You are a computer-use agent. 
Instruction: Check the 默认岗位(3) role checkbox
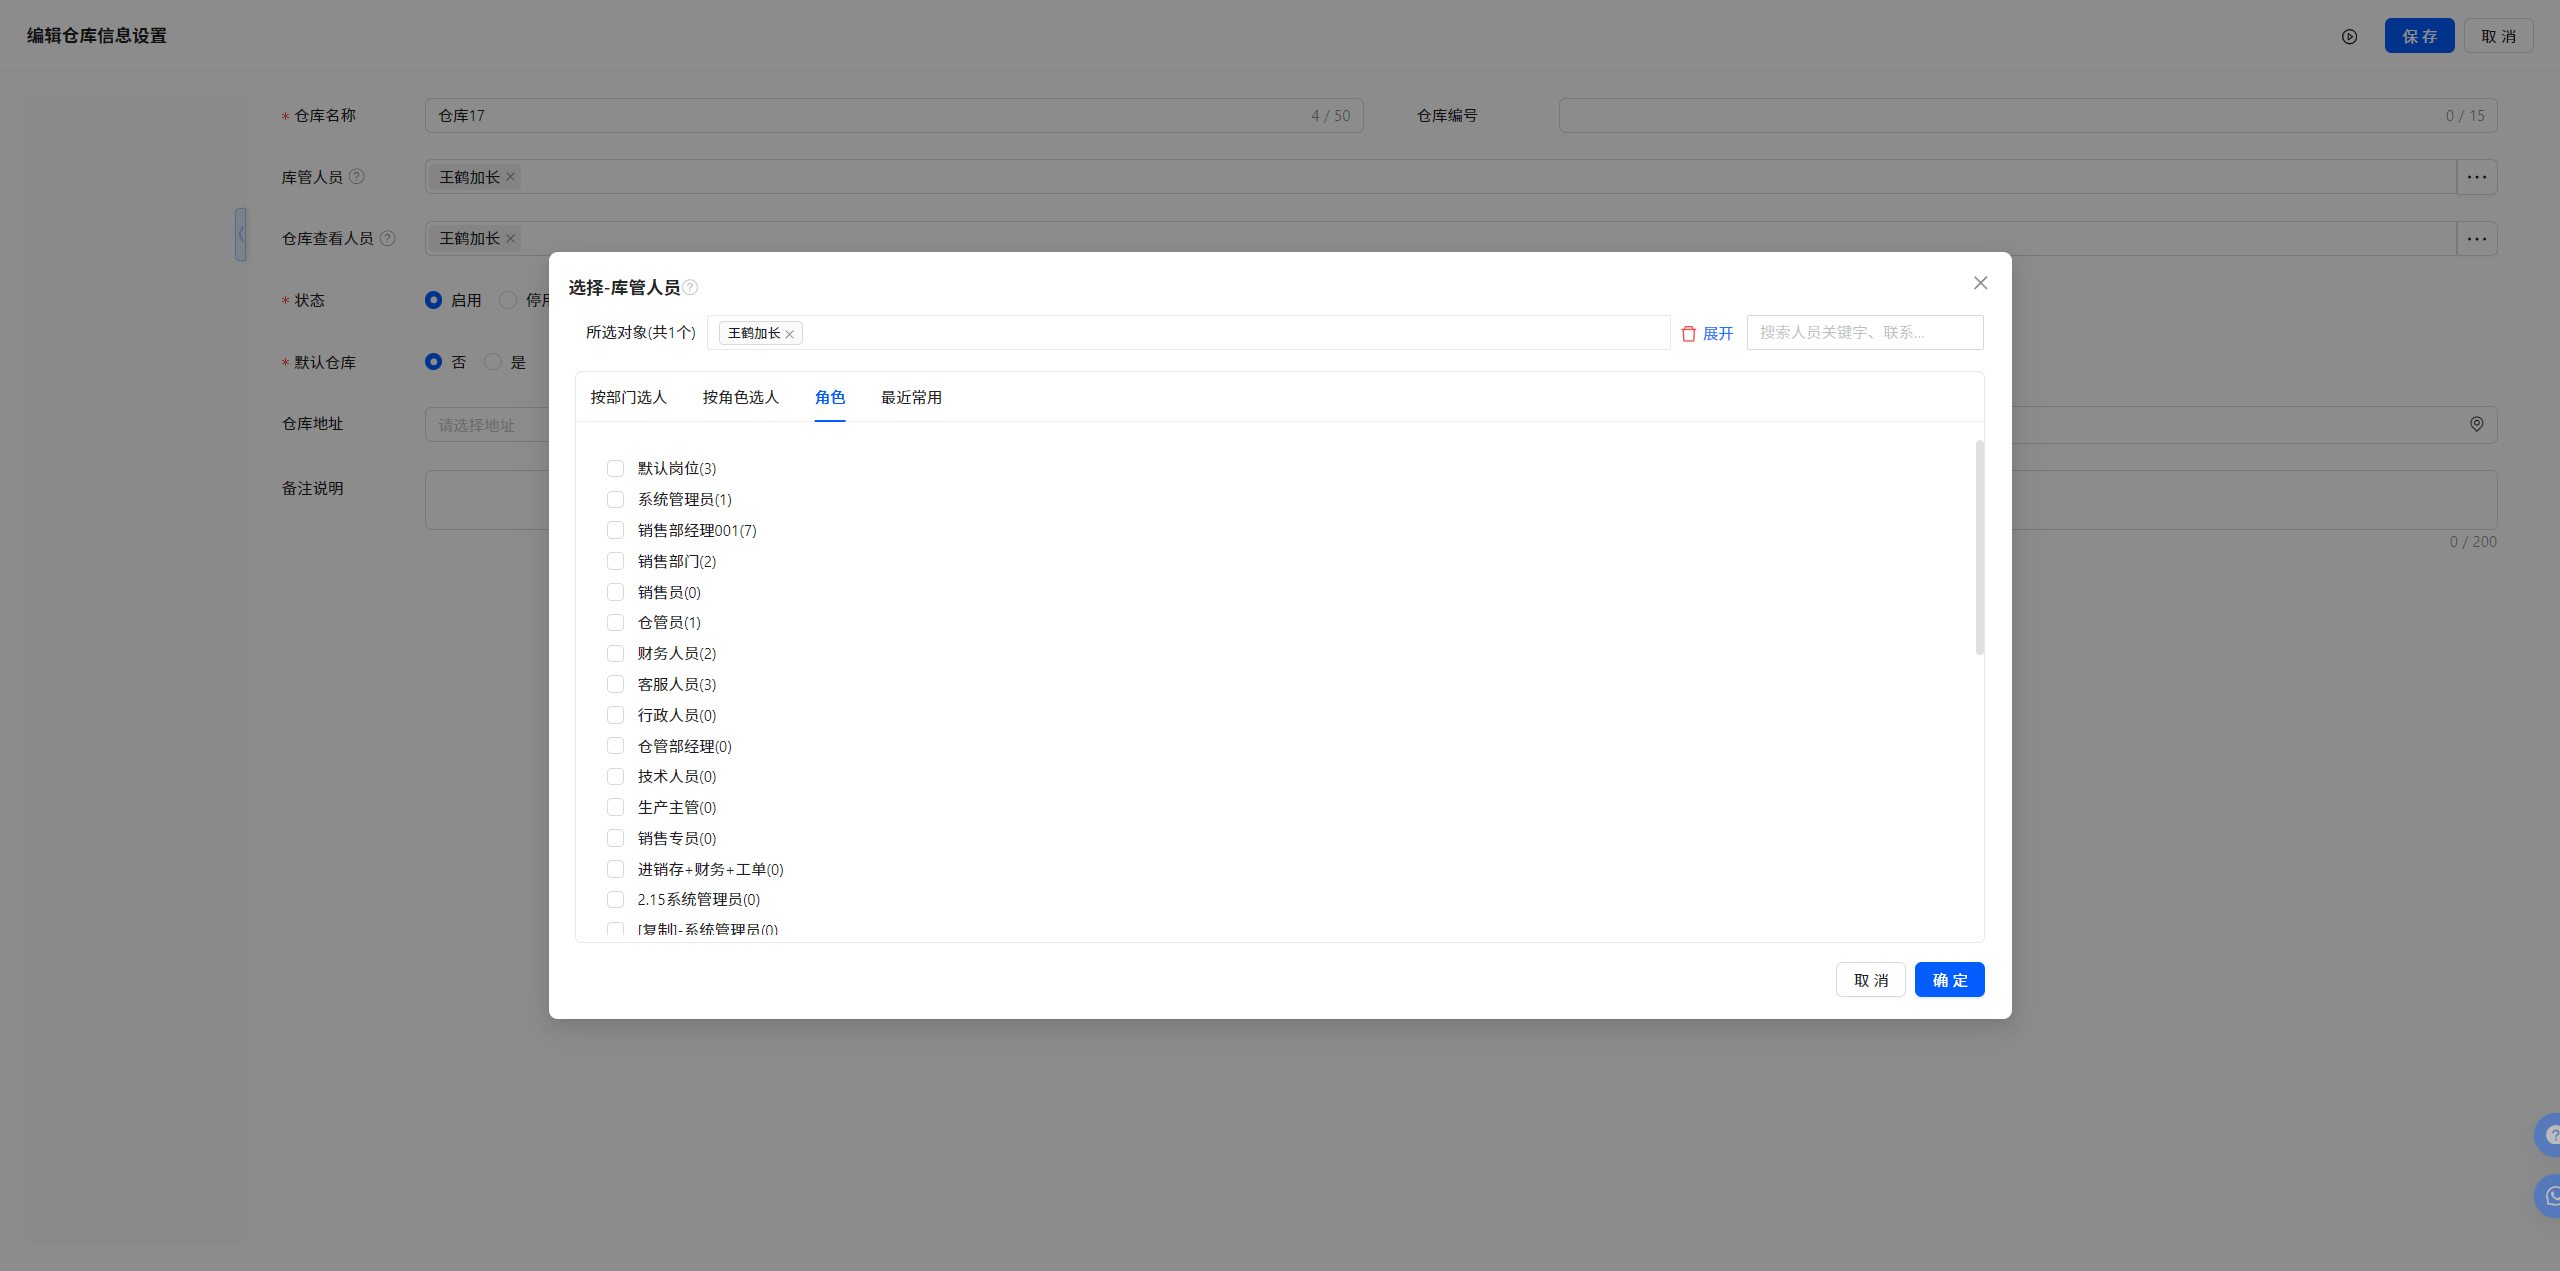615,468
